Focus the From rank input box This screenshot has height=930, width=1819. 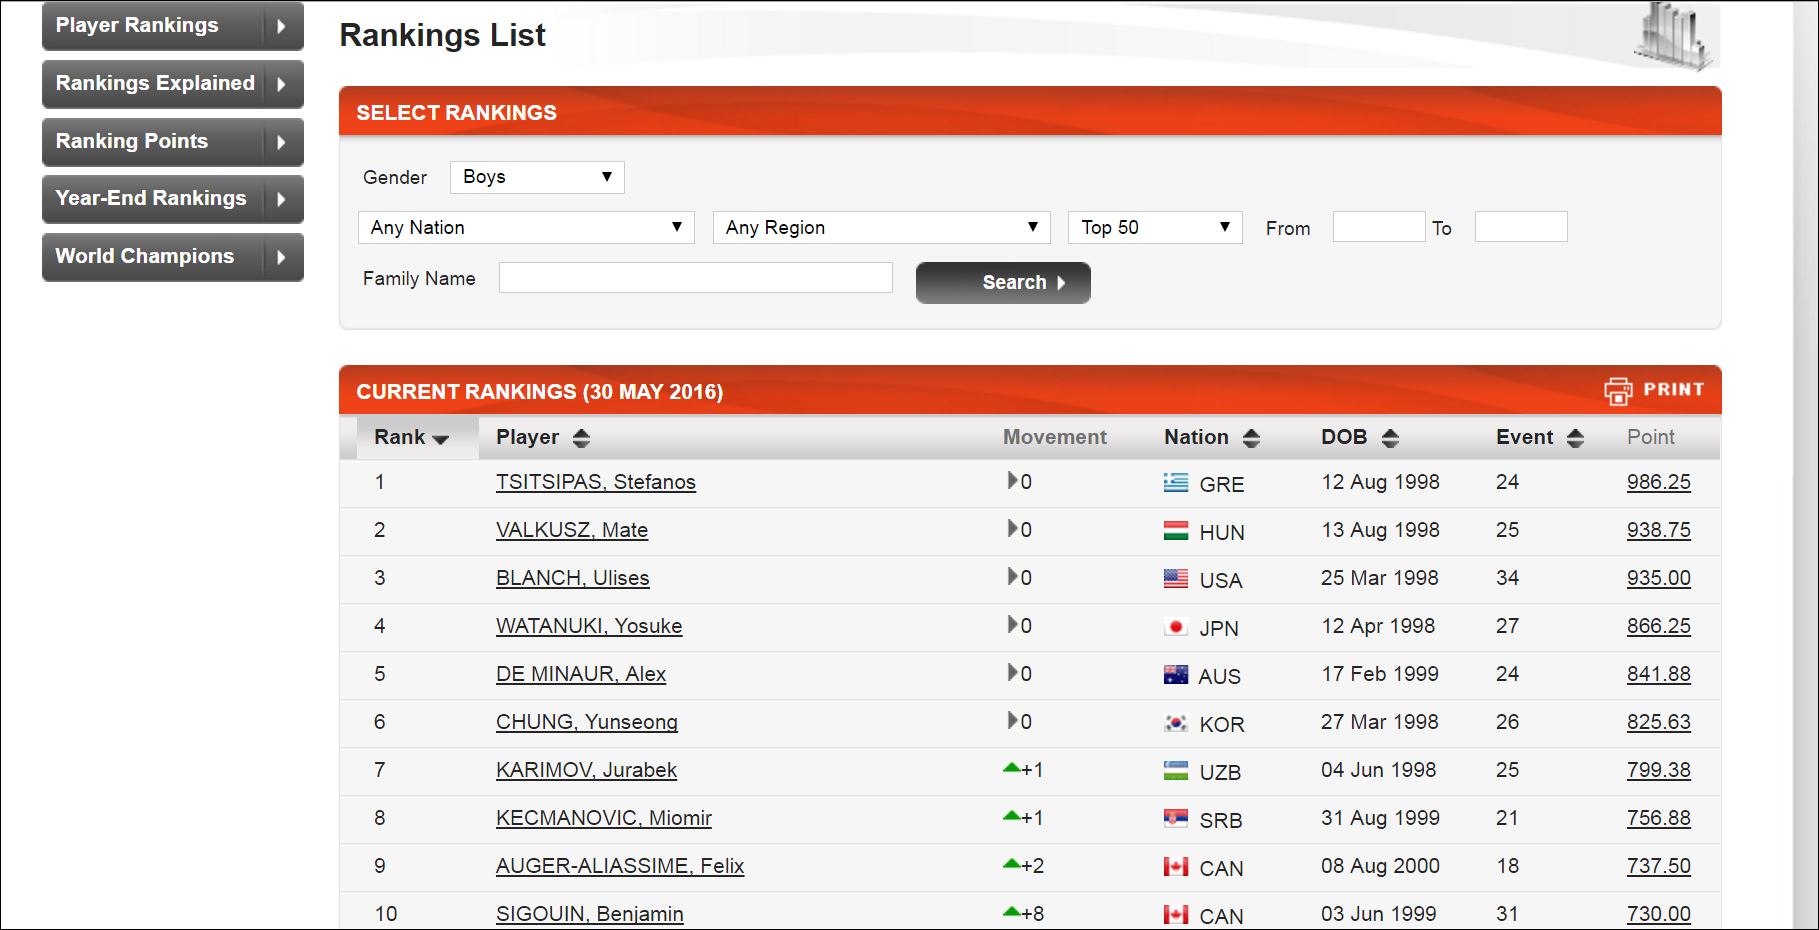pos(1378,227)
